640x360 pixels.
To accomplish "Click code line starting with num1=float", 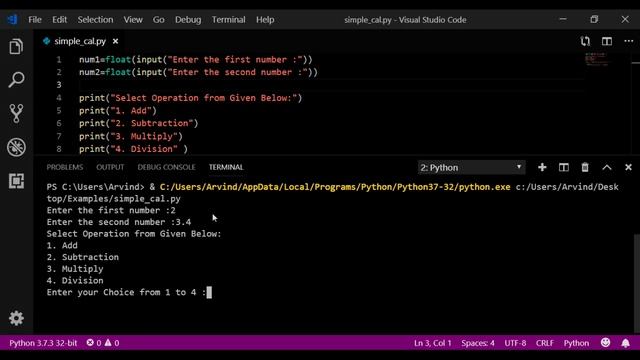I will tap(196, 60).
